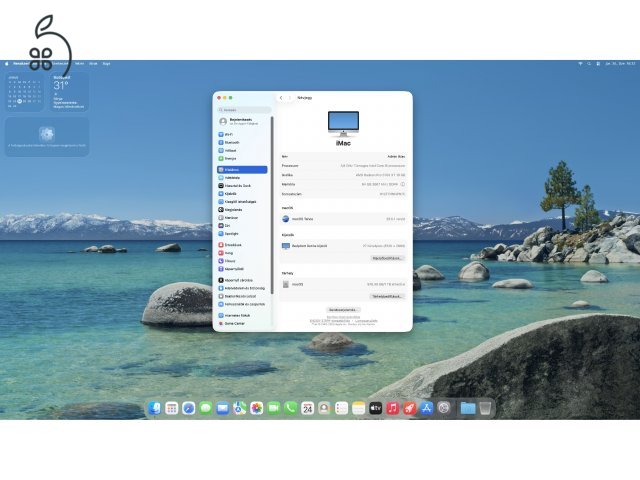Image resolution: width=640 pixels, height=480 pixels.
Task: Open Spotlight settings in the sidebar
Action: pos(242,233)
